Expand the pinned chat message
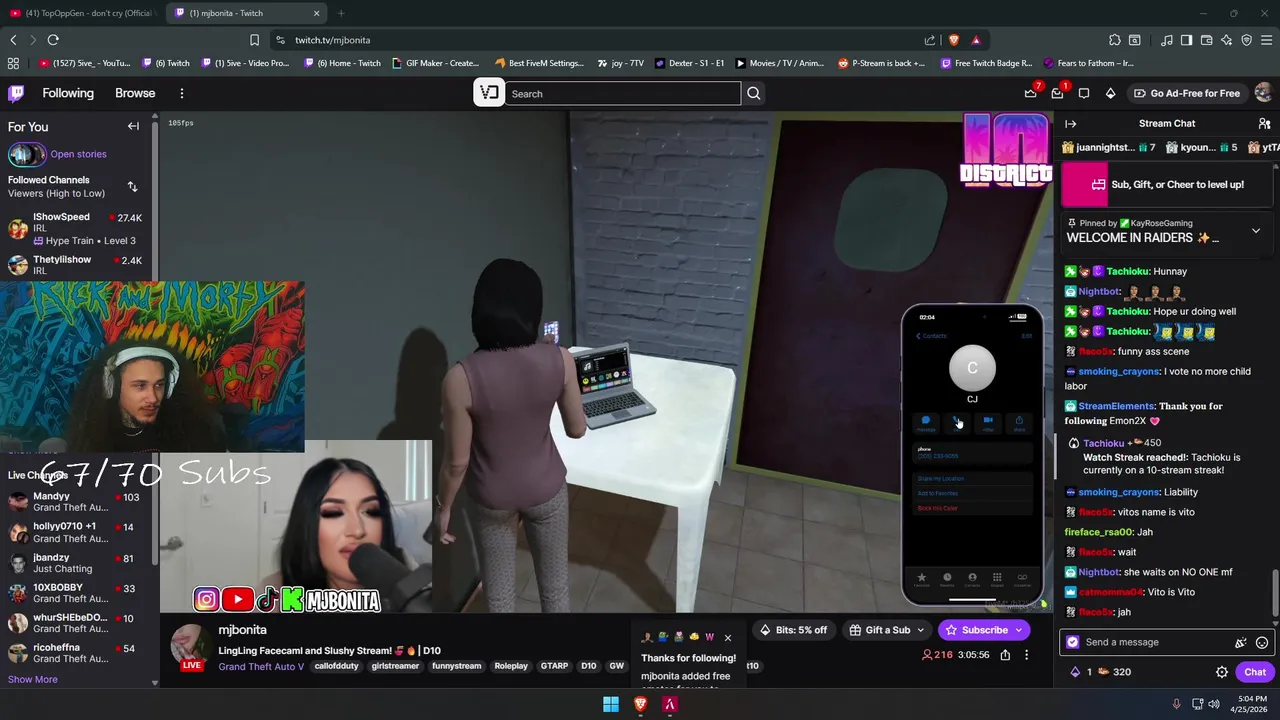 1256,231
